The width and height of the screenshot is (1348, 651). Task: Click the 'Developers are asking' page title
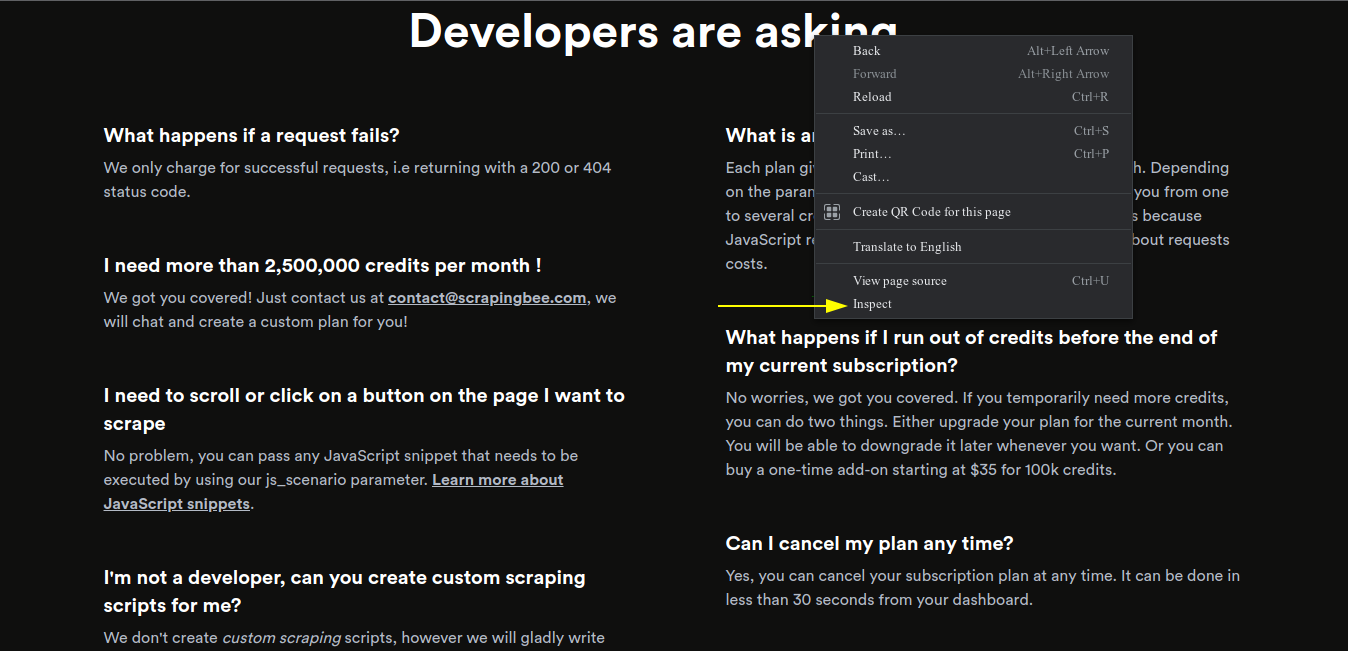(x=610, y=30)
